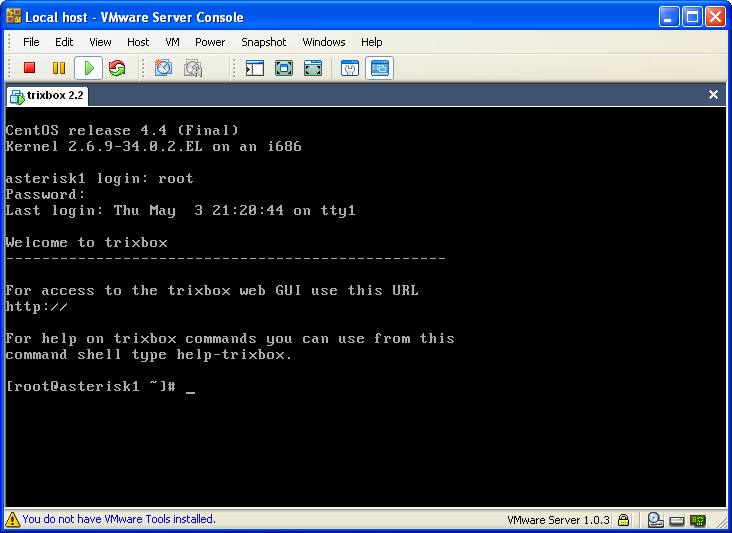Screen dimensions: 732x533
Task: Suspend the virtual machine with pause icon
Action: click(x=59, y=68)
